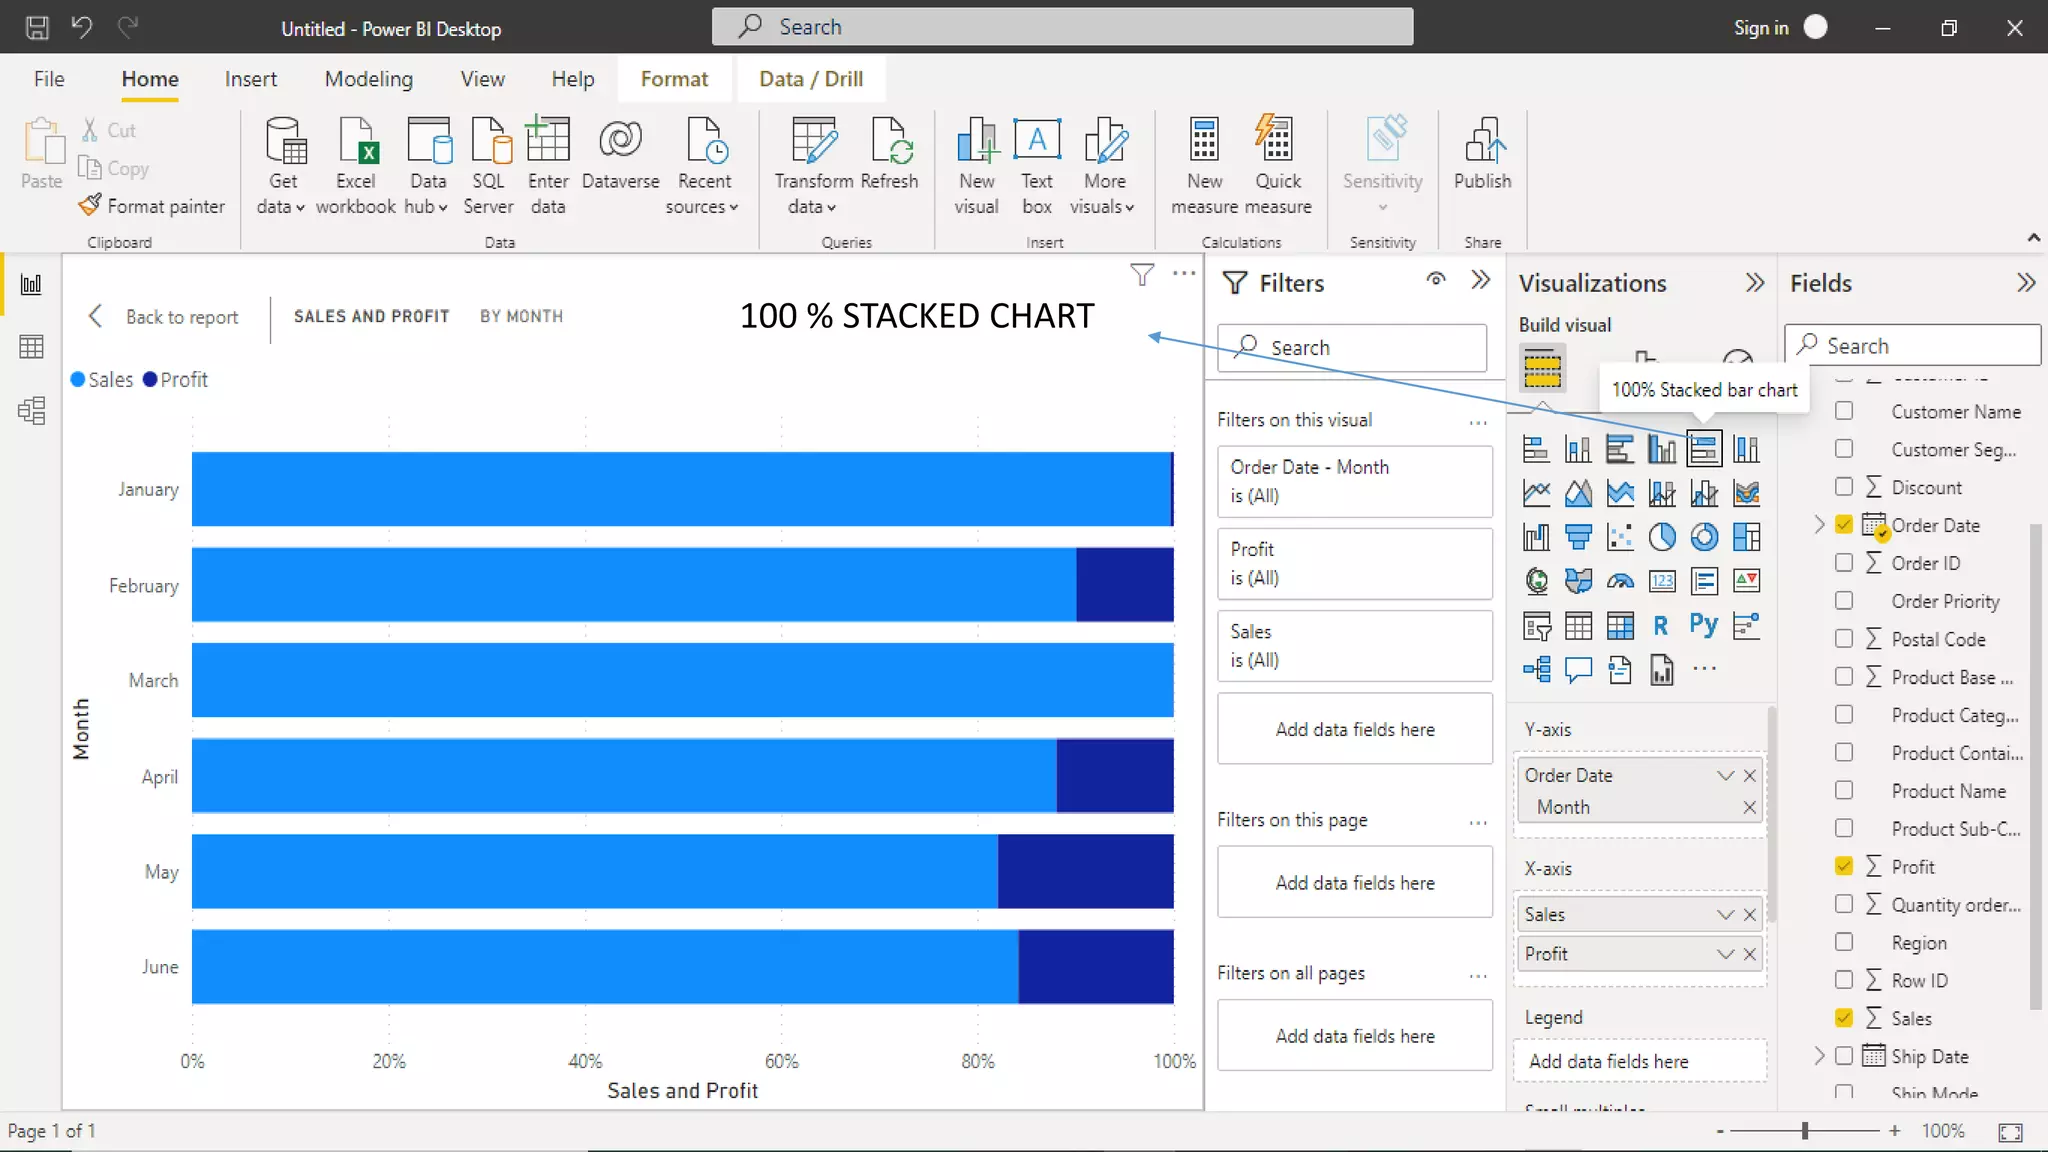Uncheck the Profit field checkbox
Image resolution: width=2048 pixels, height=1152 pixels.
pyautogui.click(x=1844, y=866)
